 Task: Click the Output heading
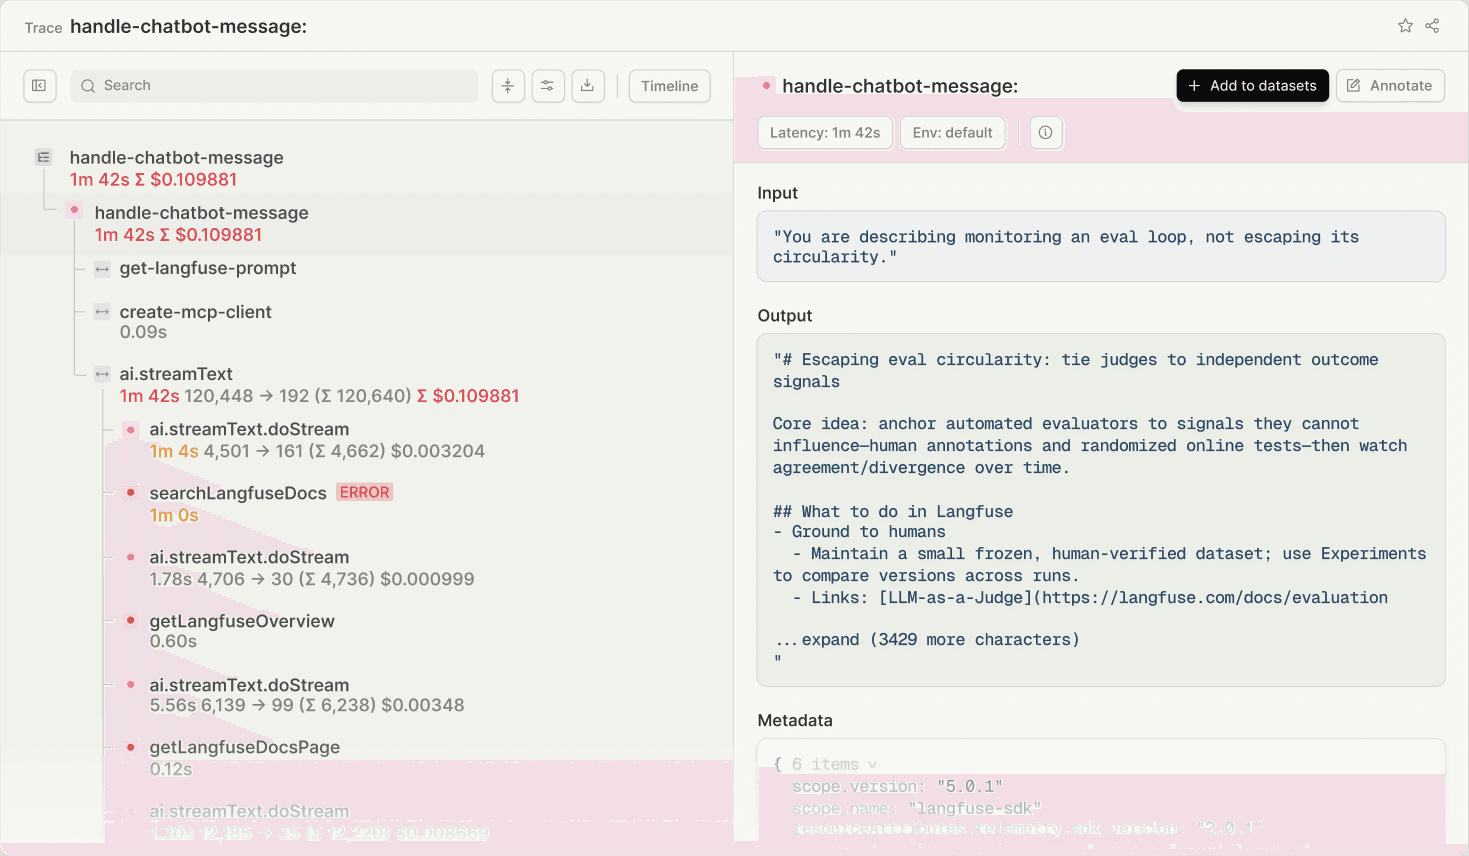click(x=785, y=315)
